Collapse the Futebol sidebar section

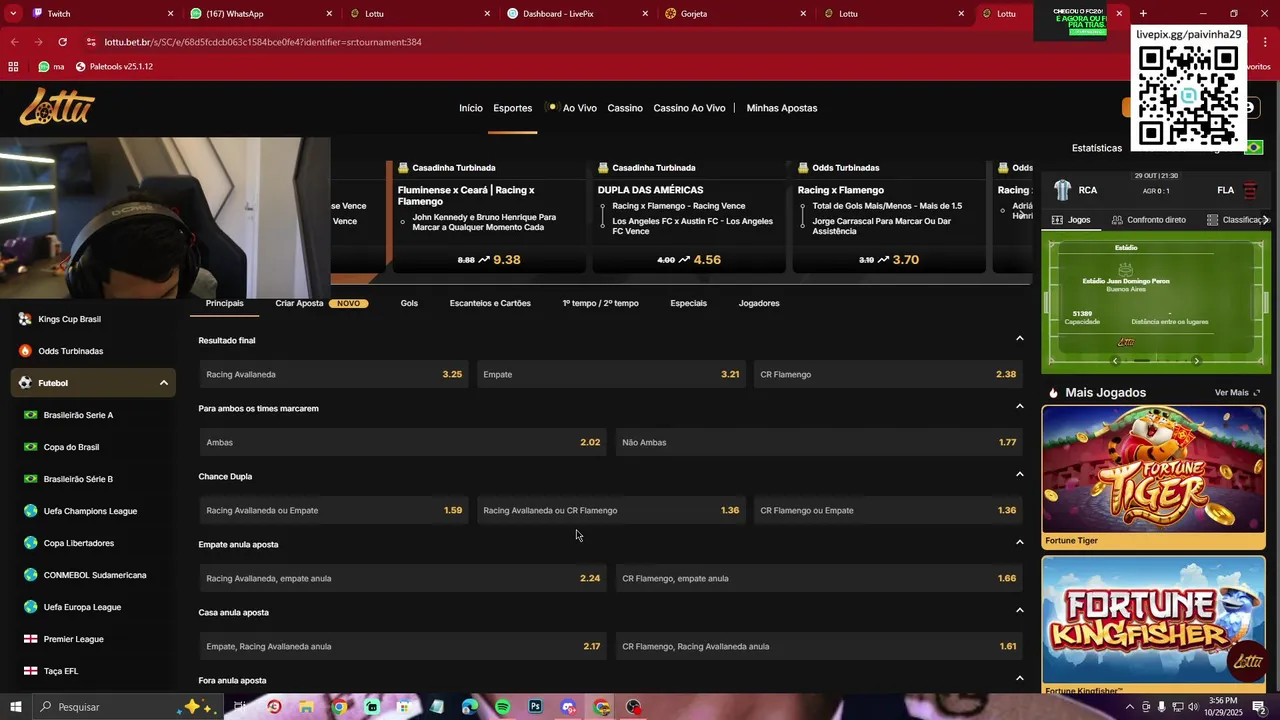163,383
